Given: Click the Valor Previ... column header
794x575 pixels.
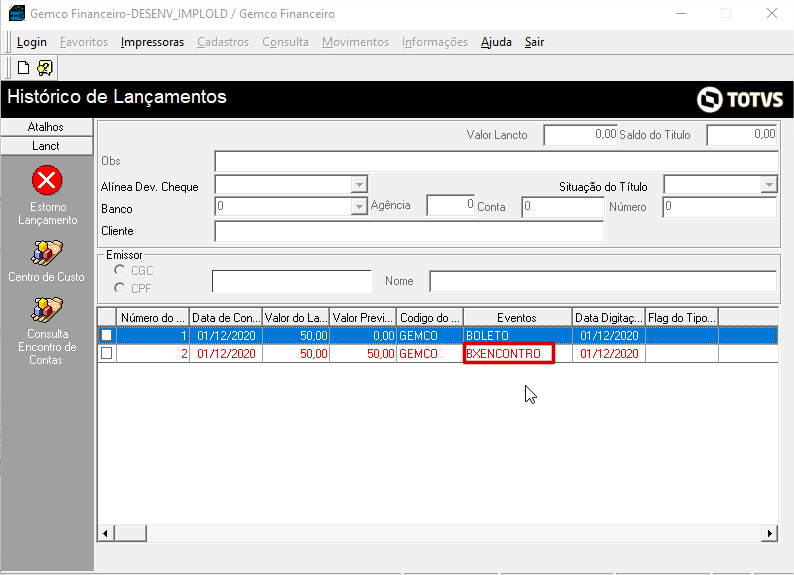Looking at the screenshot, I should [363, 317].
